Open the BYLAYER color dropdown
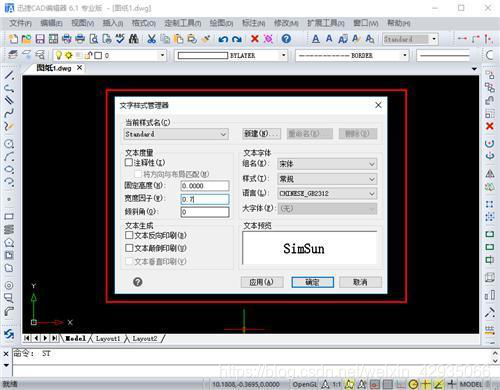The height and width of the screenshot is (390, 500). (283, 55)
